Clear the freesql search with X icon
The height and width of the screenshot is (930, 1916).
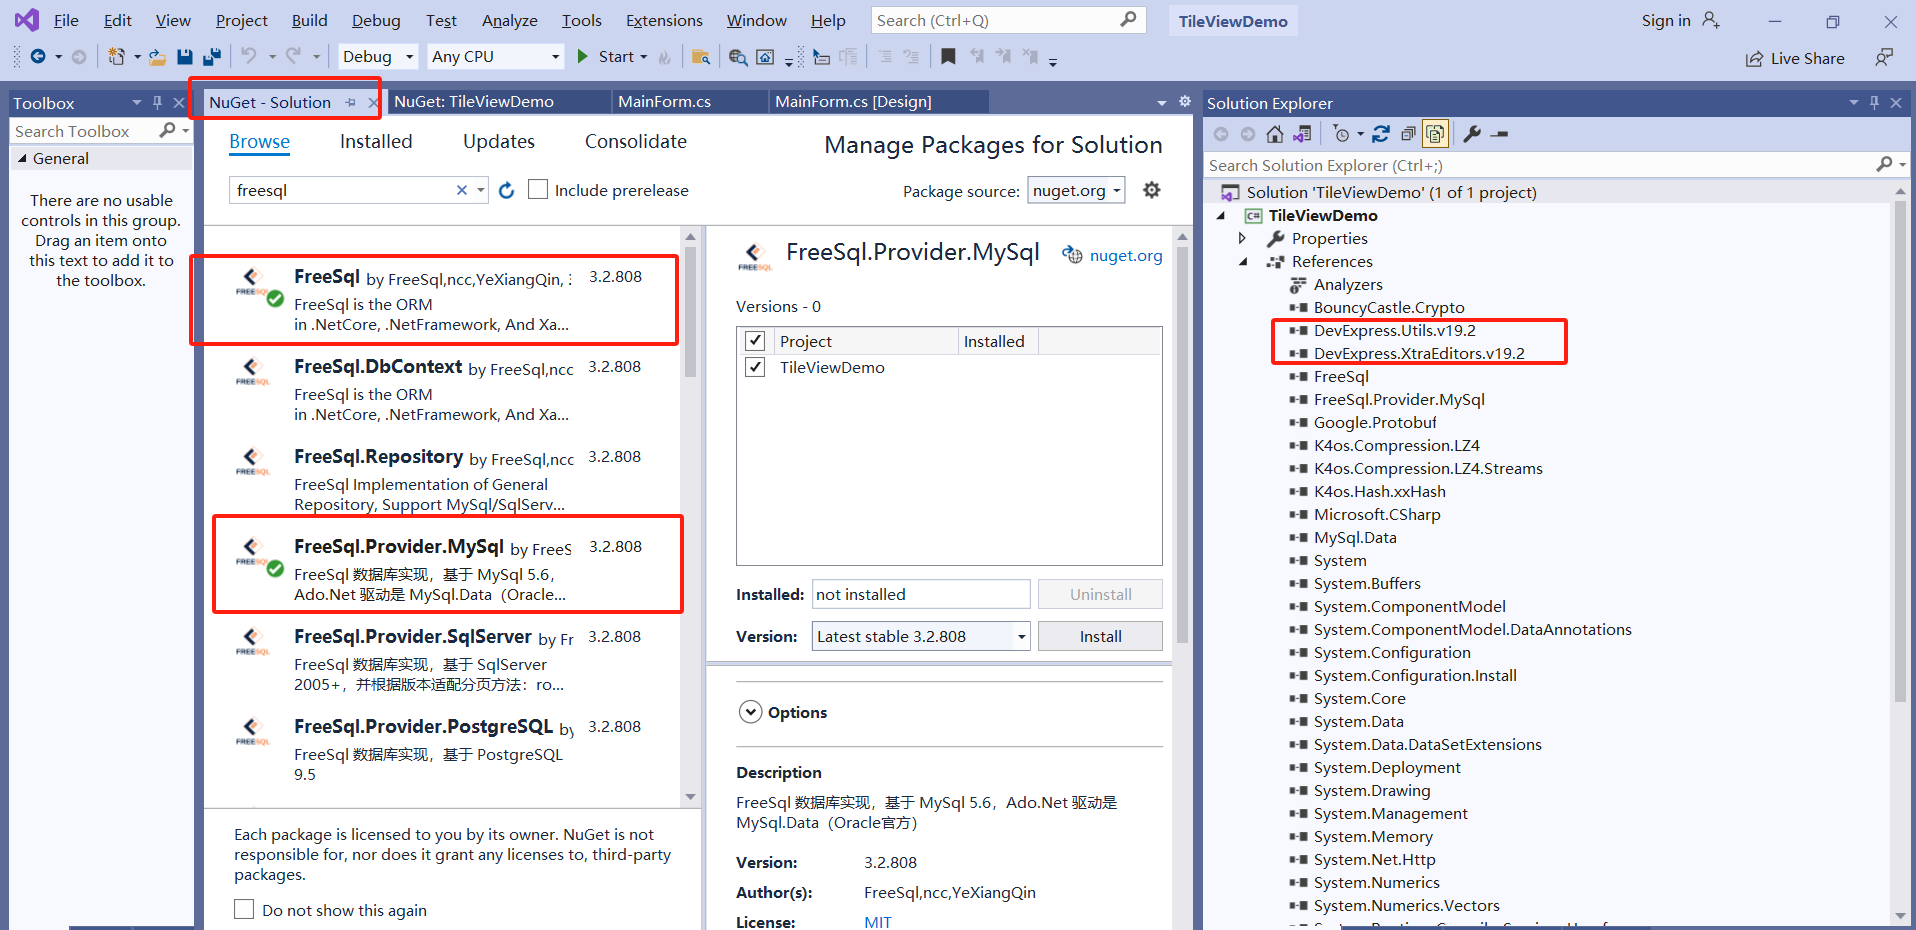click(462, 190)
